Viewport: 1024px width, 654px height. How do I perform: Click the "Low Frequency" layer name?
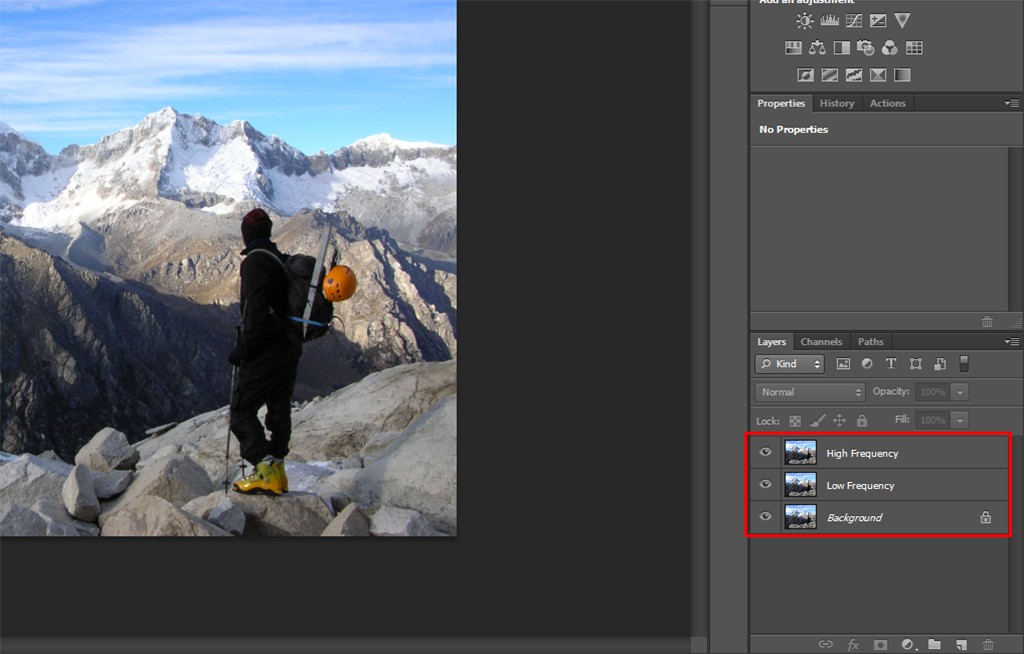pos(860,485)
